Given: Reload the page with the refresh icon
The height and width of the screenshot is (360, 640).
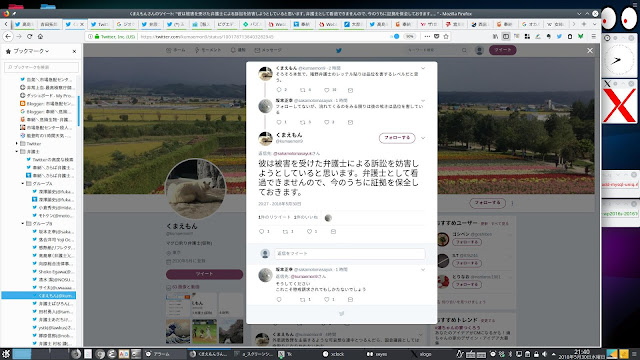Looking at the screenshot, I should click(29, 36).
